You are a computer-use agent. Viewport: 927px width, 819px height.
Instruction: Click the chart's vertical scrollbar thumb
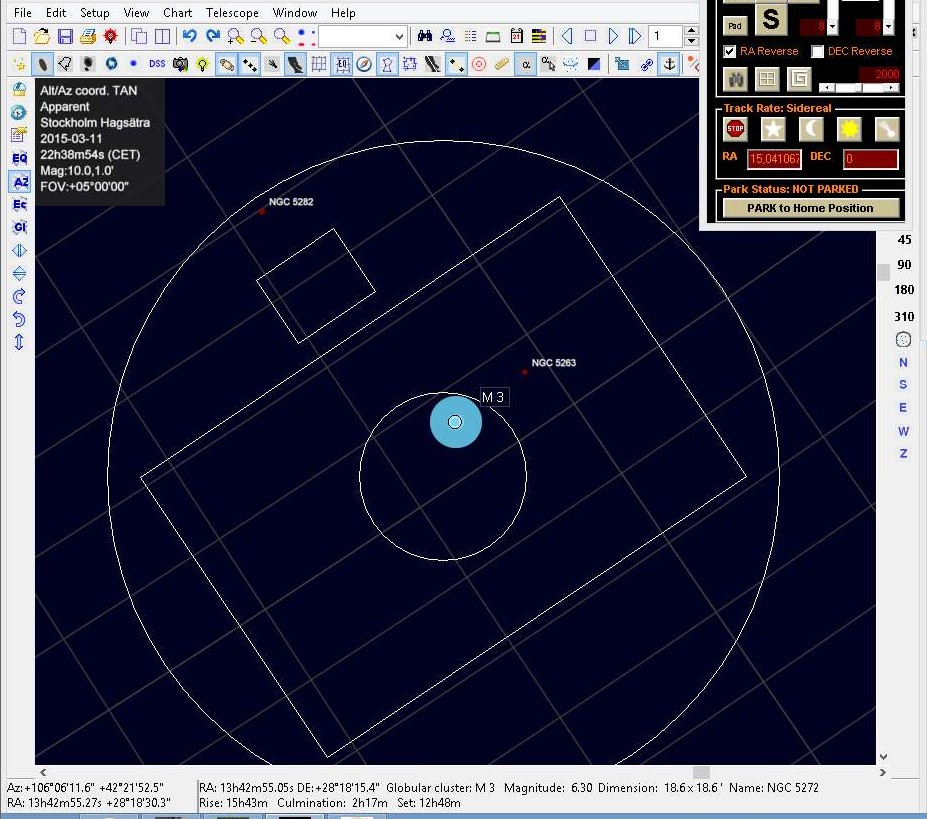[883, 272]
